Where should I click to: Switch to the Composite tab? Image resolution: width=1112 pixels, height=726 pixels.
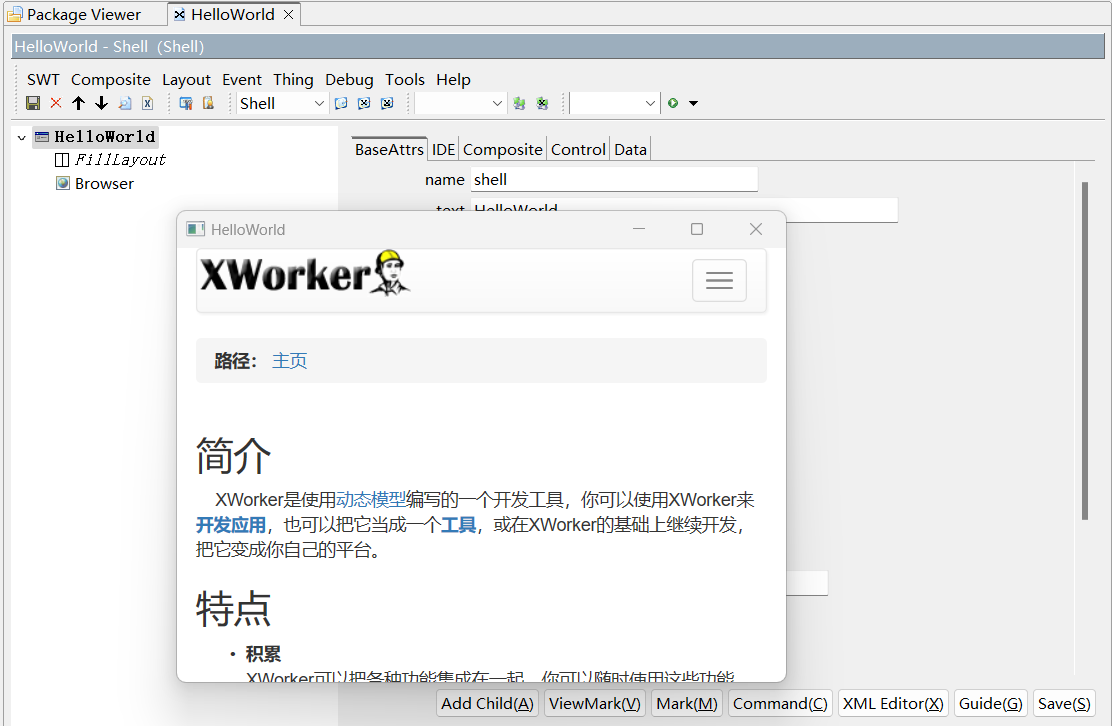click(x=502, y=148)
